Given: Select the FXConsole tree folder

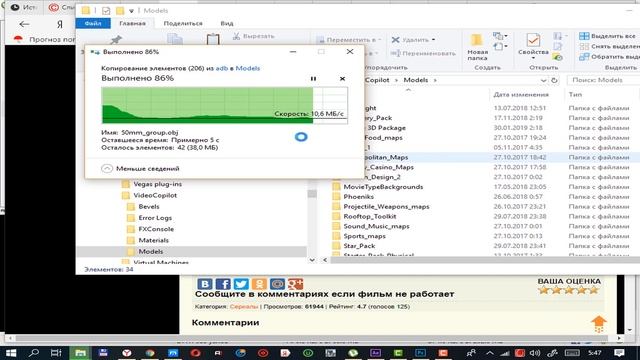Looking at the screenshot, I should (156, 229).
